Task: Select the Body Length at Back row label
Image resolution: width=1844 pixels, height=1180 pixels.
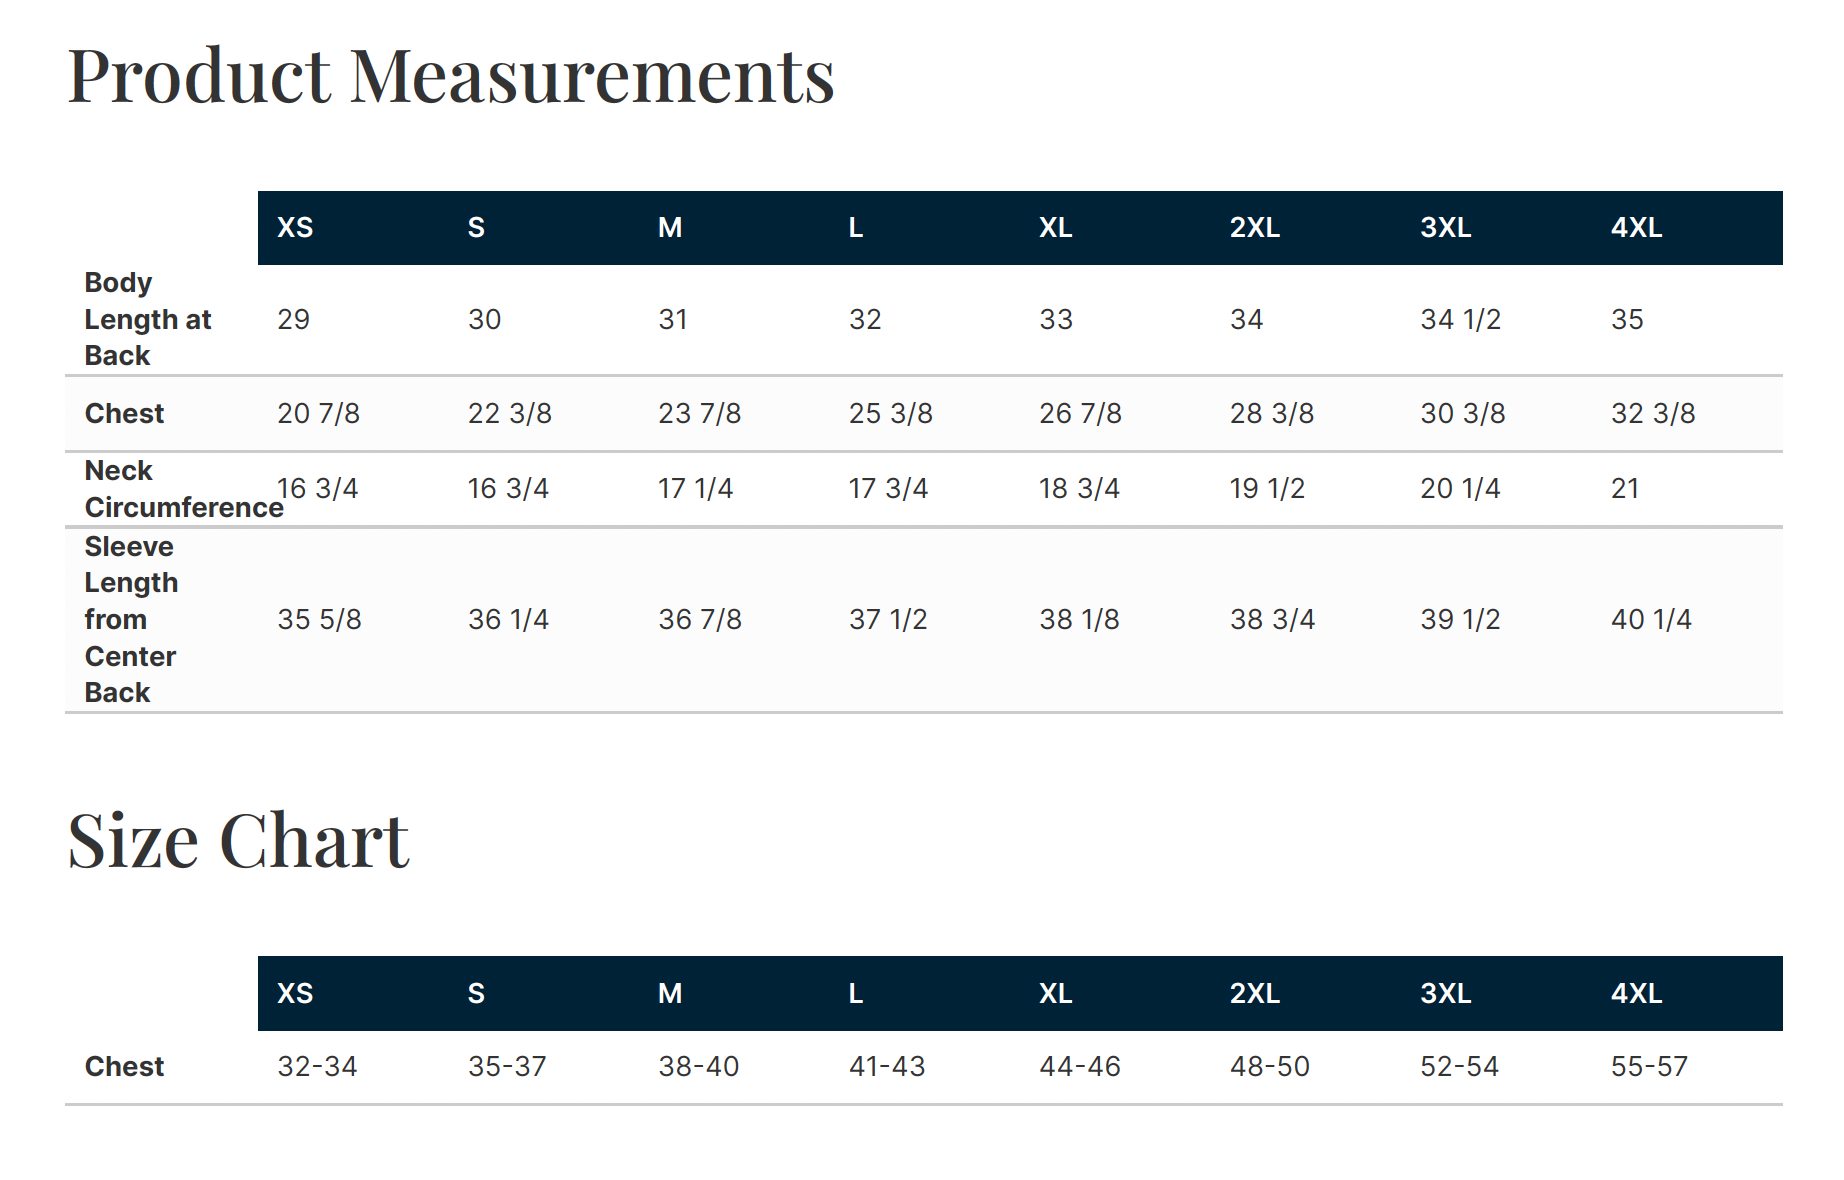Action: tap(148, 319)
